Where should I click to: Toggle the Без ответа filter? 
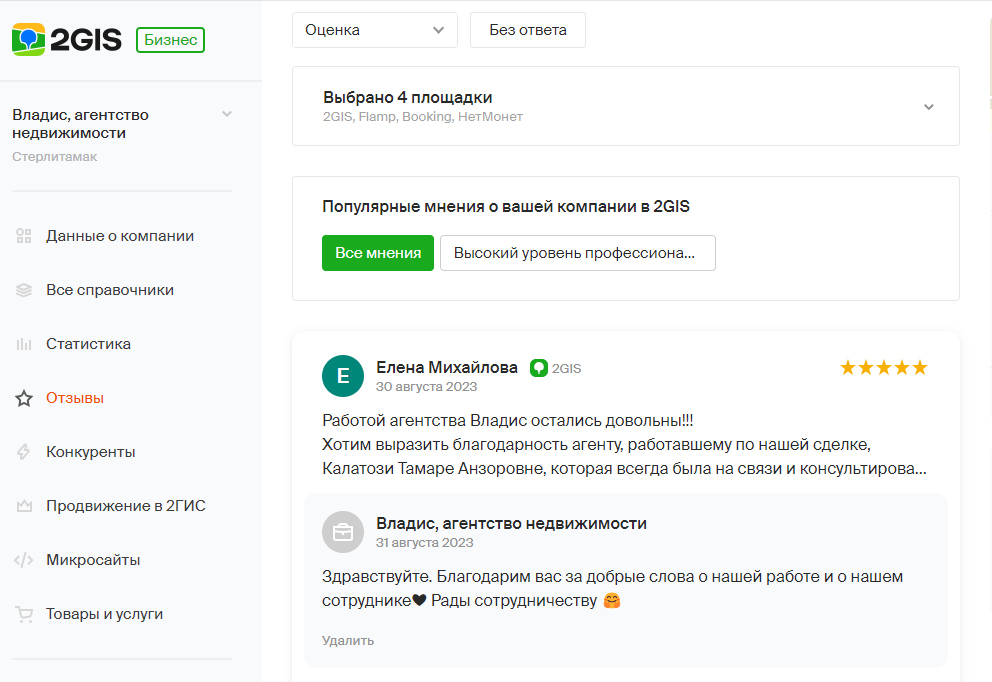click(x=528, y=30)
